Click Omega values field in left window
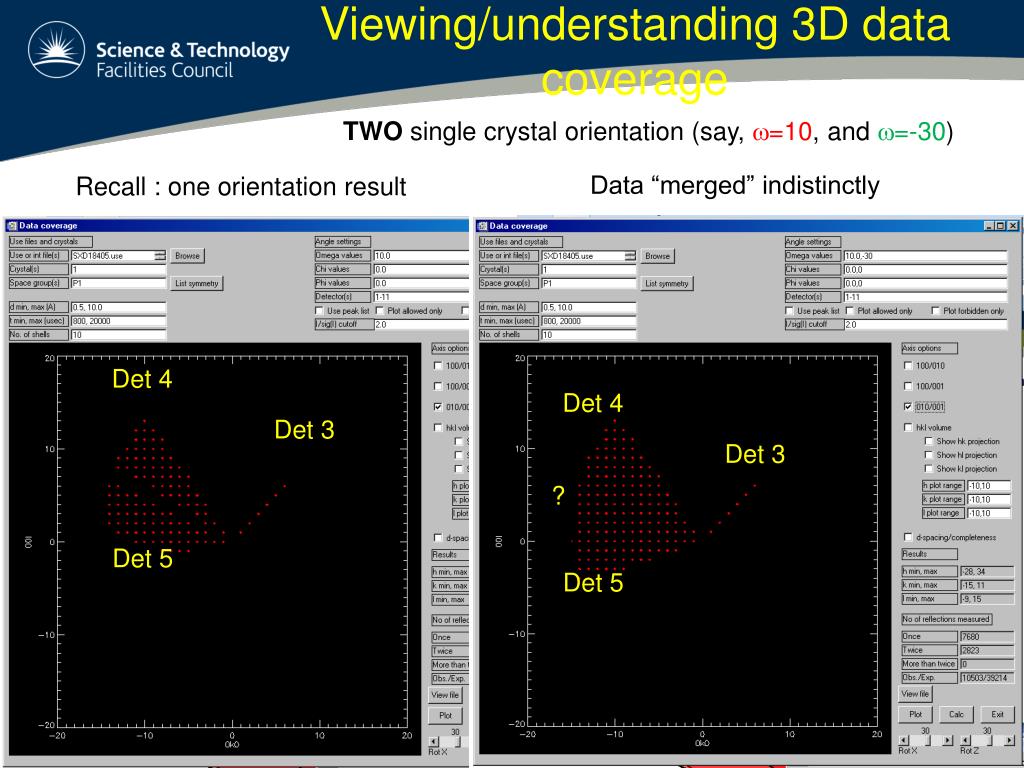The image size is (1024, 768). 421,256
